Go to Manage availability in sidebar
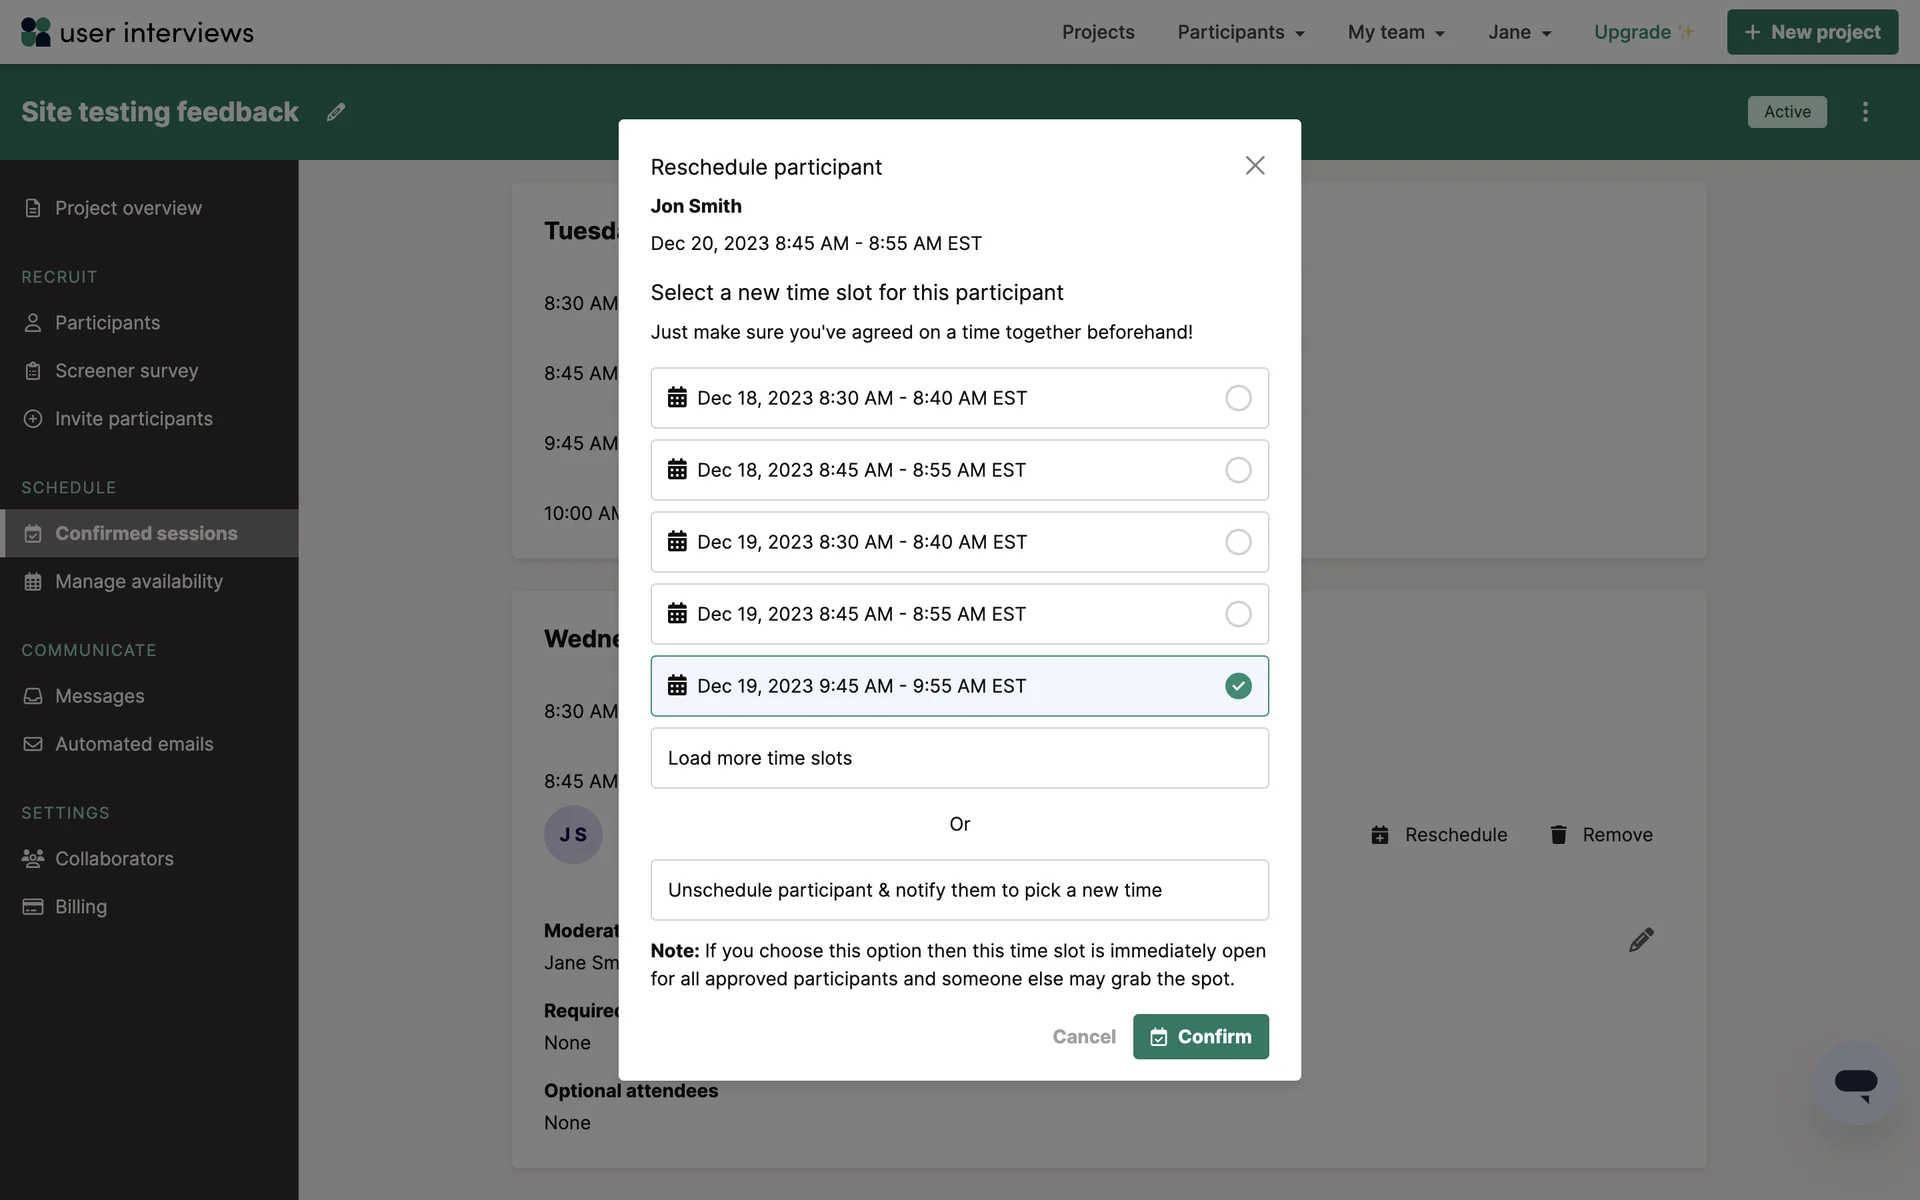Screen dimensions: 1920x1200 (x=138, y=582)
